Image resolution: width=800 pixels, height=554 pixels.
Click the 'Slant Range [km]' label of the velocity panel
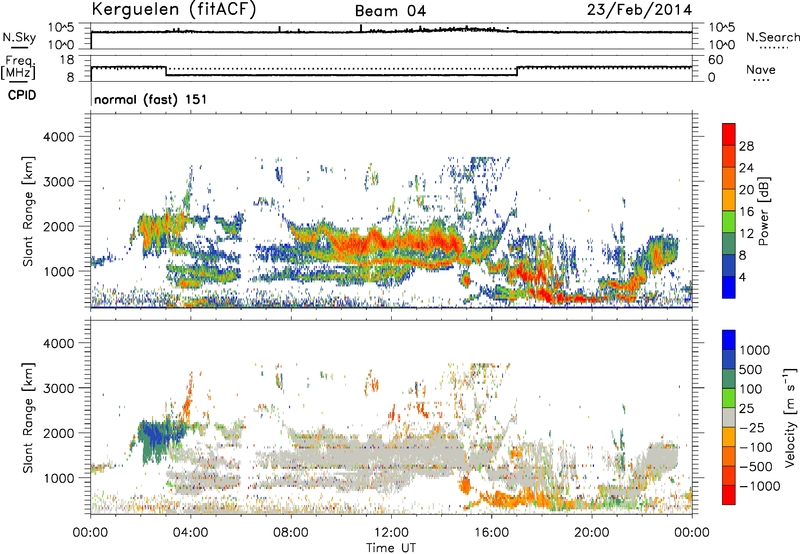(28, 417)
